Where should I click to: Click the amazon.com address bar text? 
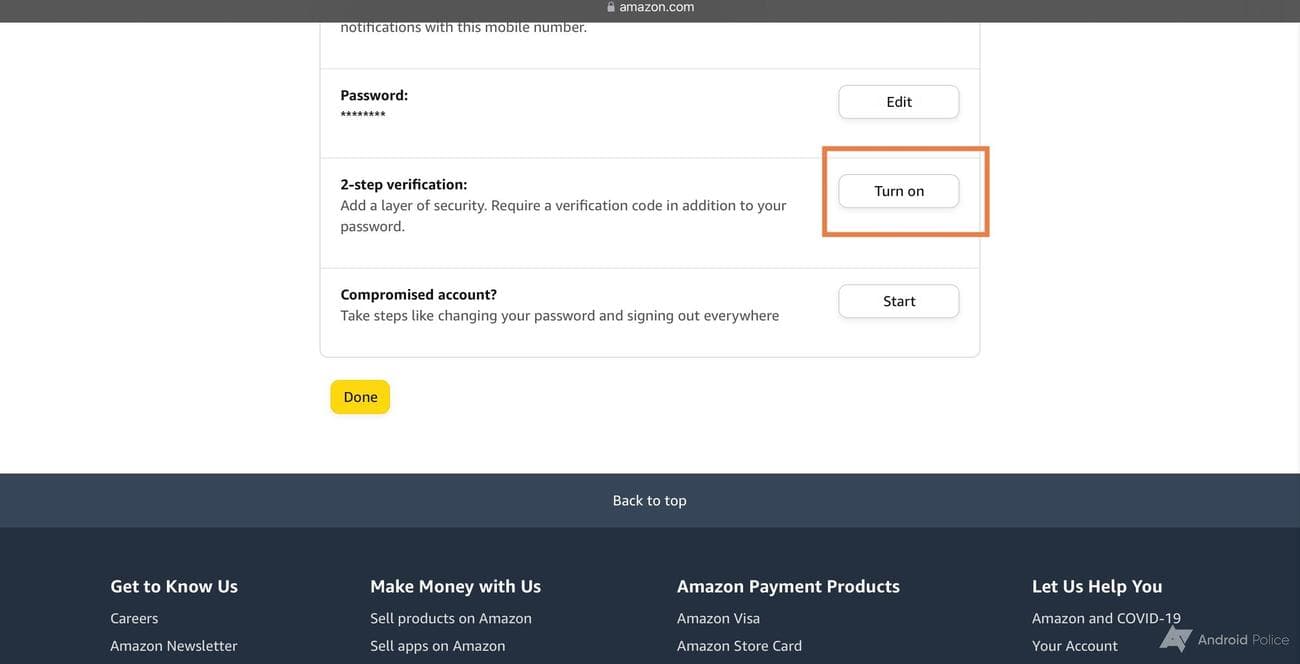coord(656,7)
